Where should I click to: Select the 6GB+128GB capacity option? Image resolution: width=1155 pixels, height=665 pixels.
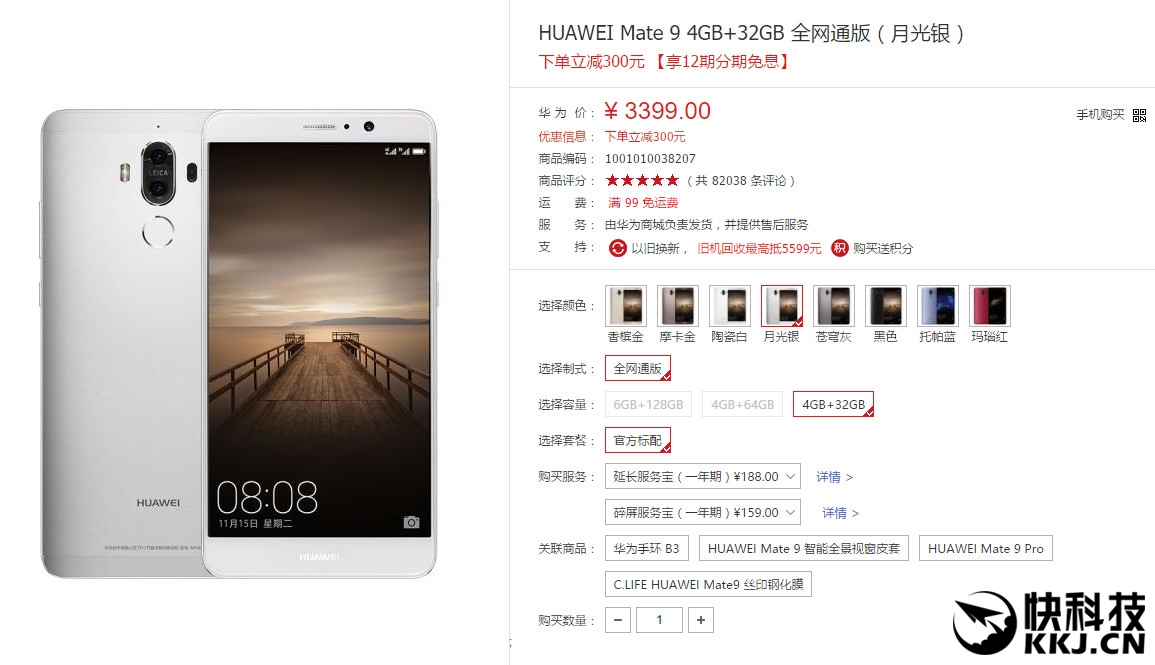click(x=648, y=404)
